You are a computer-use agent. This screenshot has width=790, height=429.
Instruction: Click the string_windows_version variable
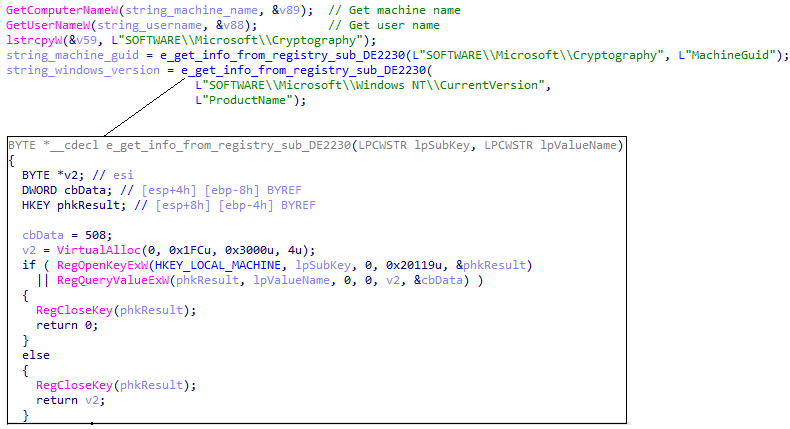point(83,70)
